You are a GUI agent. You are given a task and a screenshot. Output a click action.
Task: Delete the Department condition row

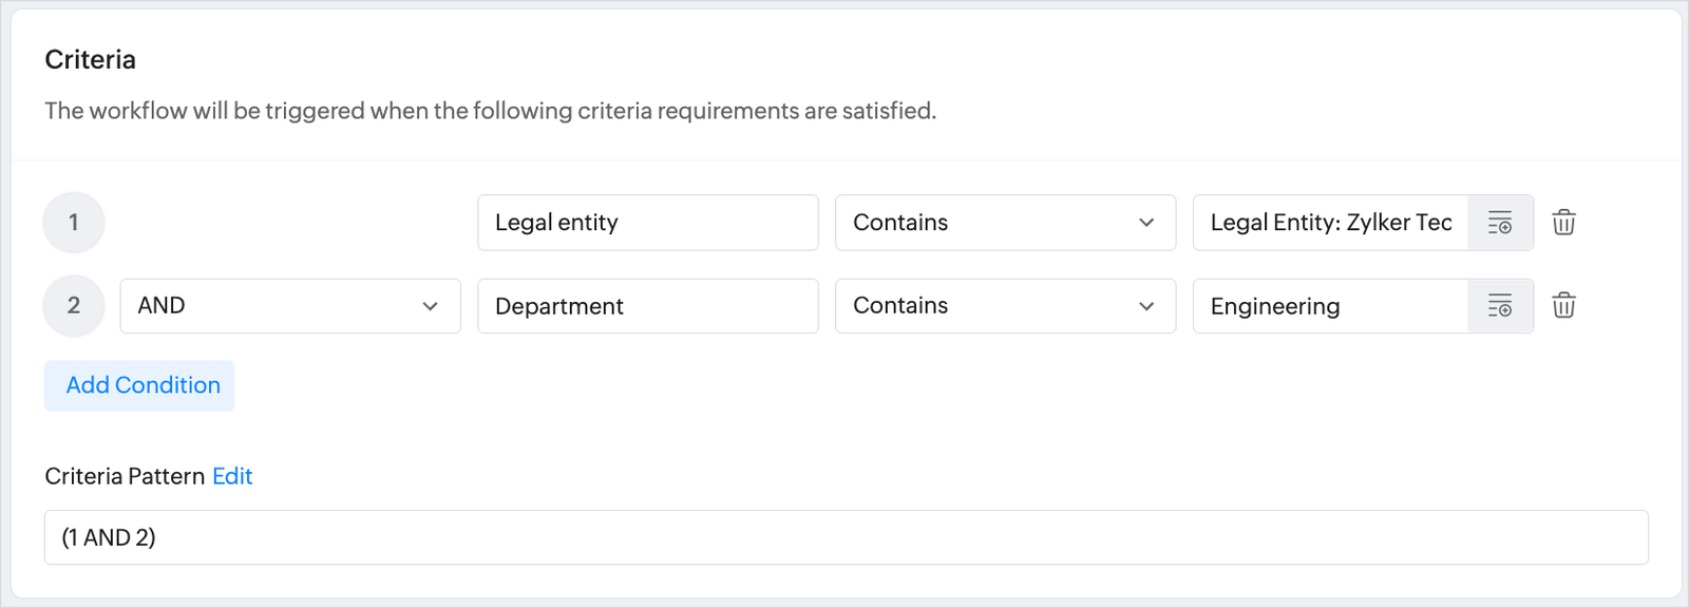tap(1564, 306)
